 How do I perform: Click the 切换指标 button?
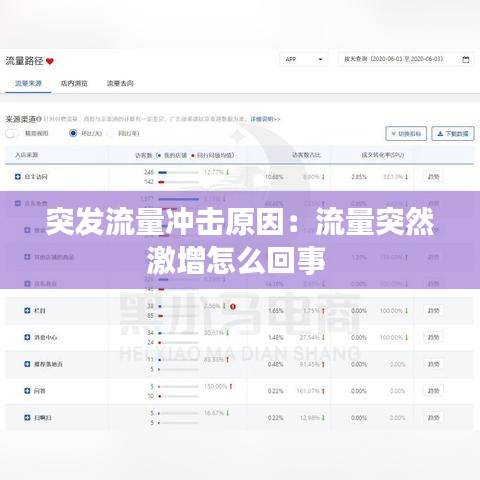click(406, 133)
